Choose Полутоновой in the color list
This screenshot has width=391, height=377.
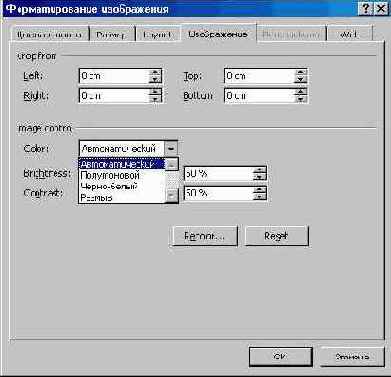[x=122, y=175]
